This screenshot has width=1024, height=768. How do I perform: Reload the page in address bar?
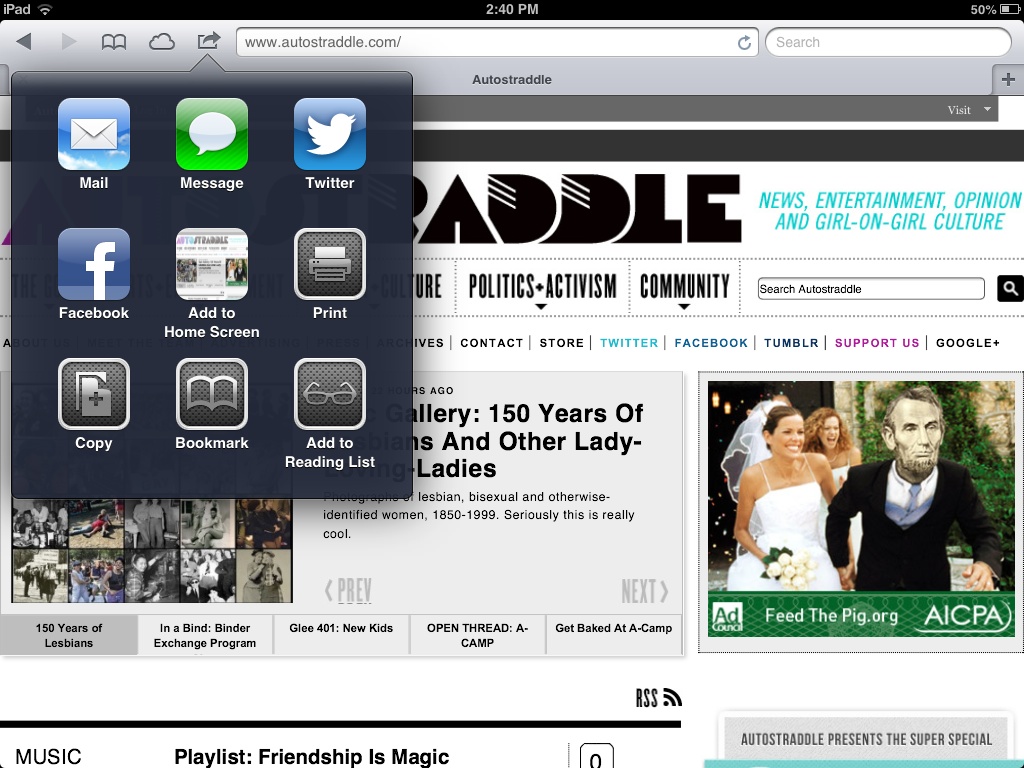744,42
